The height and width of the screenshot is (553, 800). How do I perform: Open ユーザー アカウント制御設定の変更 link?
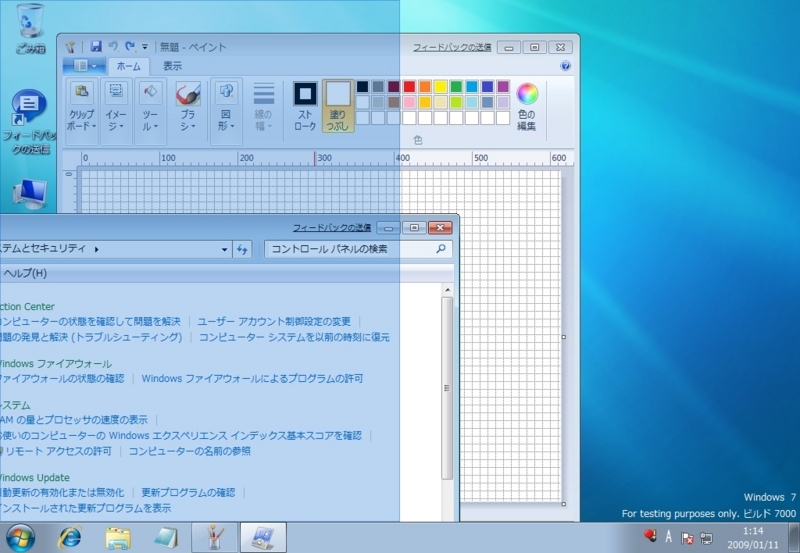click(274, 321)
